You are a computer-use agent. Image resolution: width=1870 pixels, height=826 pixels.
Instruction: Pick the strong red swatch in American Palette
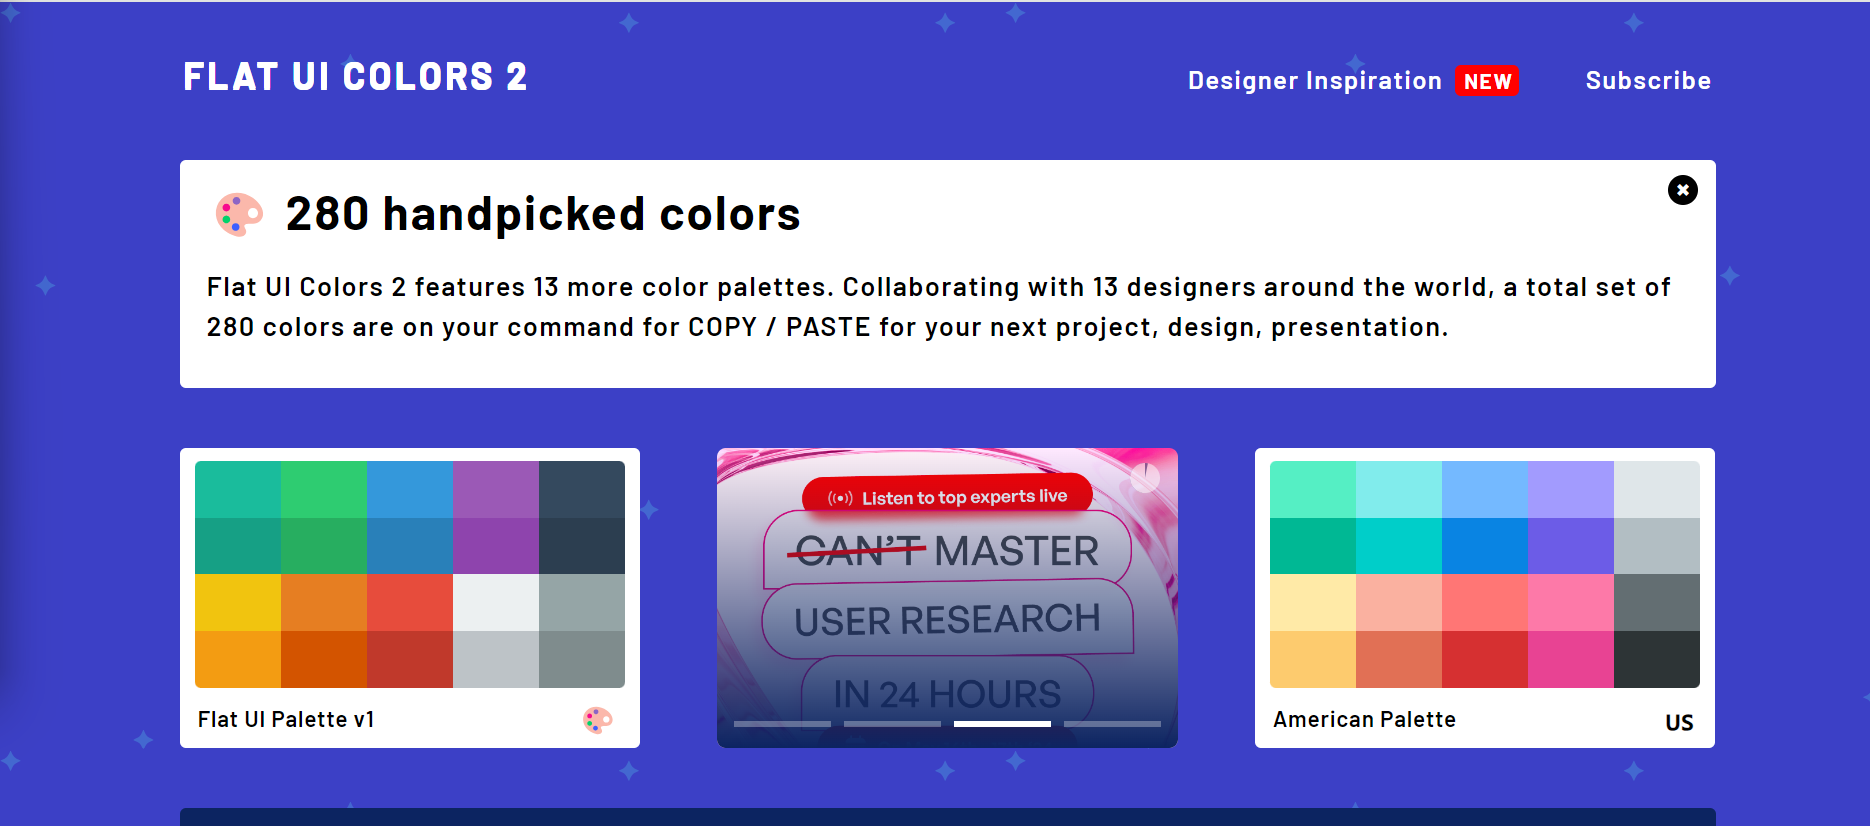click(1485, 659)
